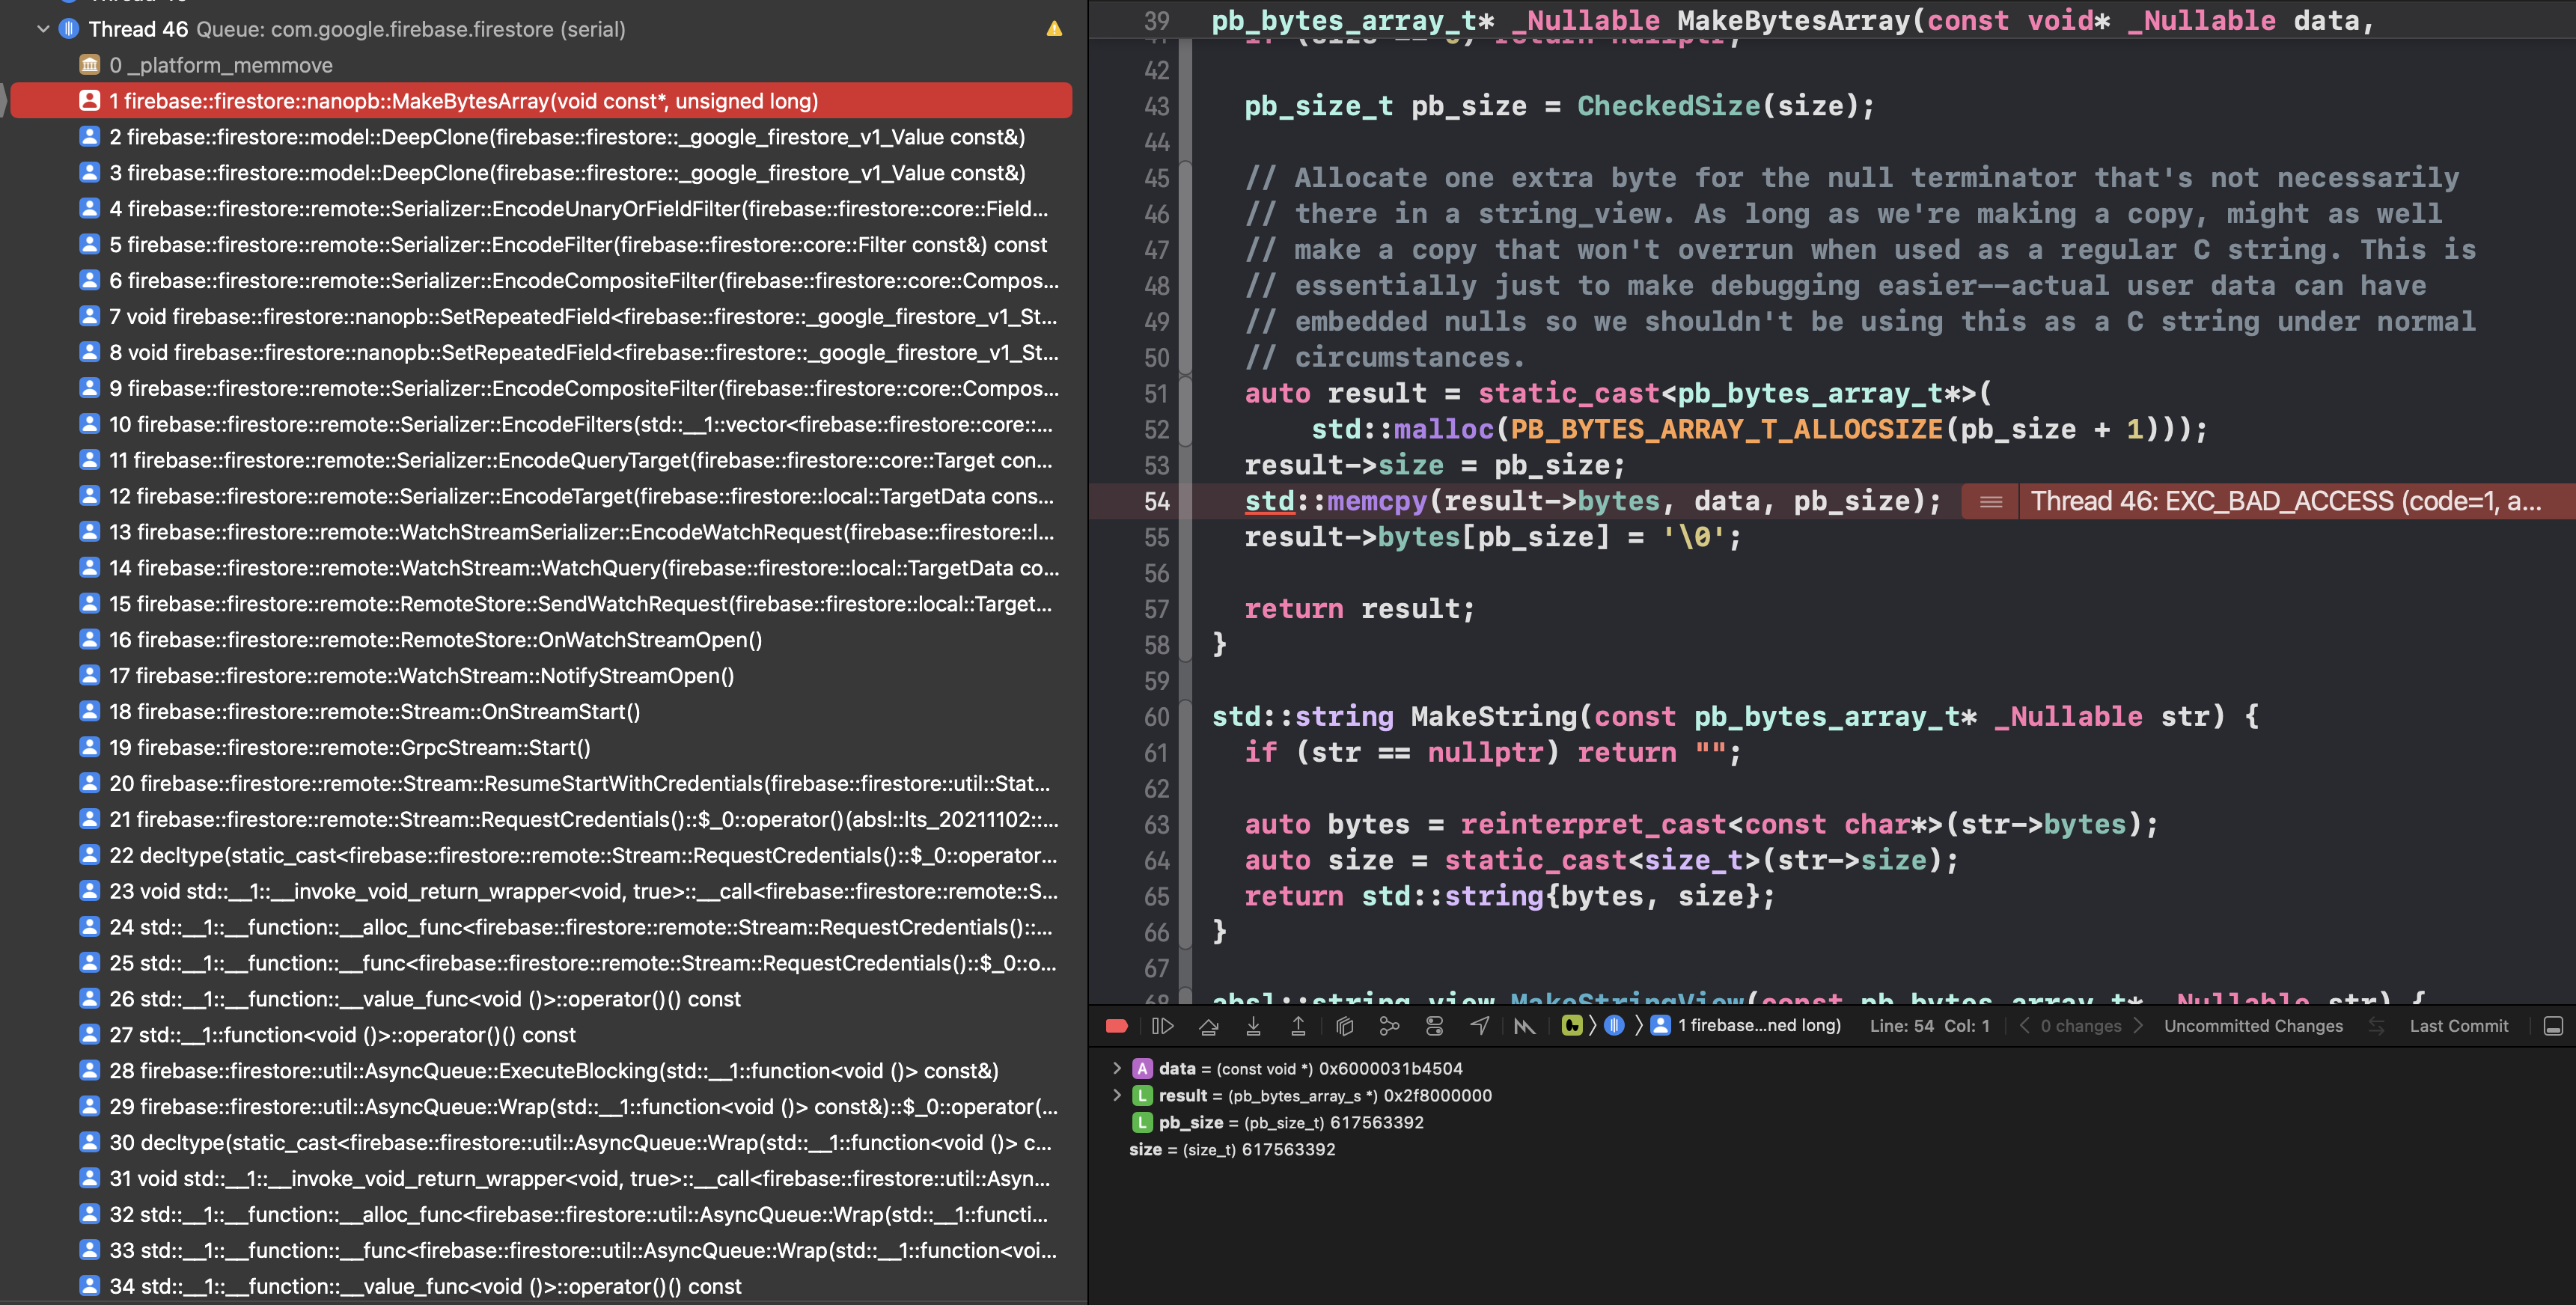The height and width of the screenshot is (1305, 2576).
Task: Select frame 13 EncodeWatchRequest
Action: tap(540, 533)
